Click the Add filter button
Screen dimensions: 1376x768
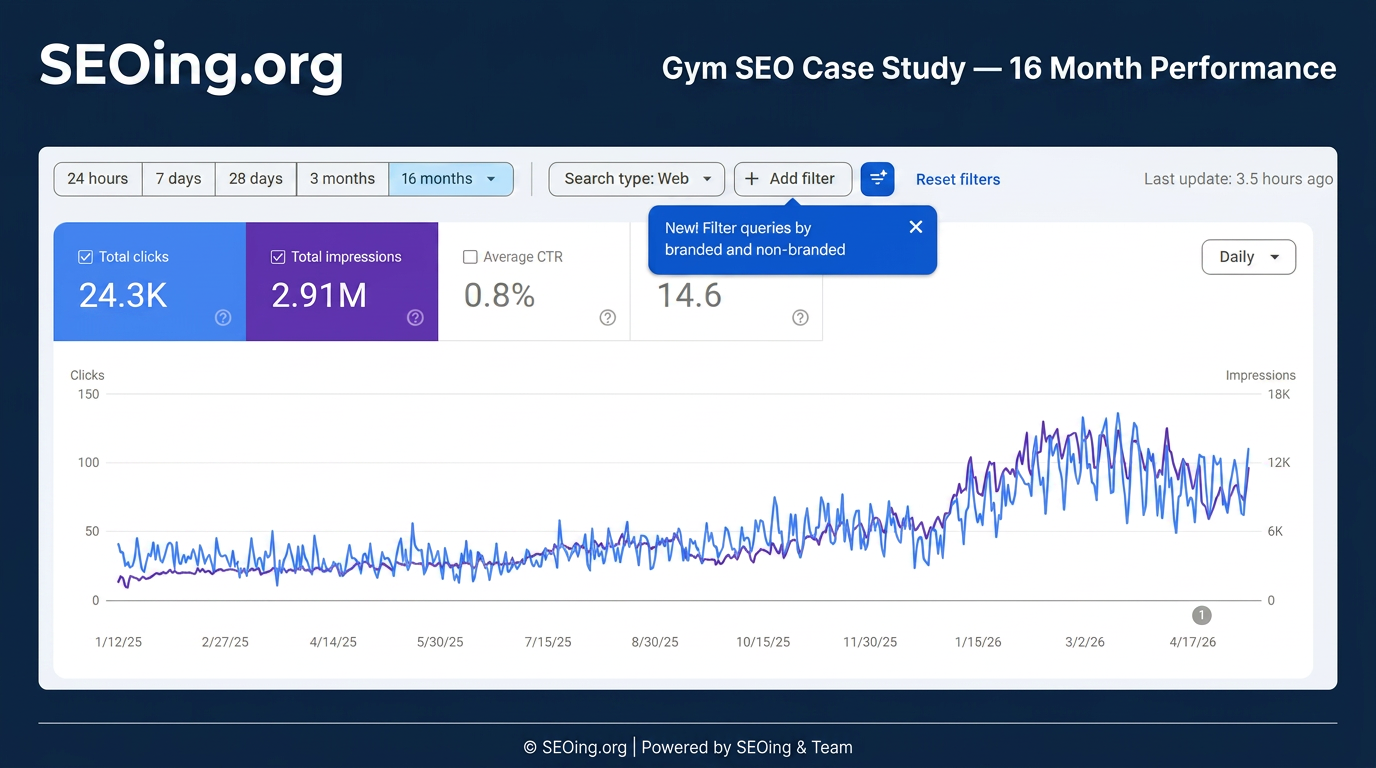pos(792,179)
